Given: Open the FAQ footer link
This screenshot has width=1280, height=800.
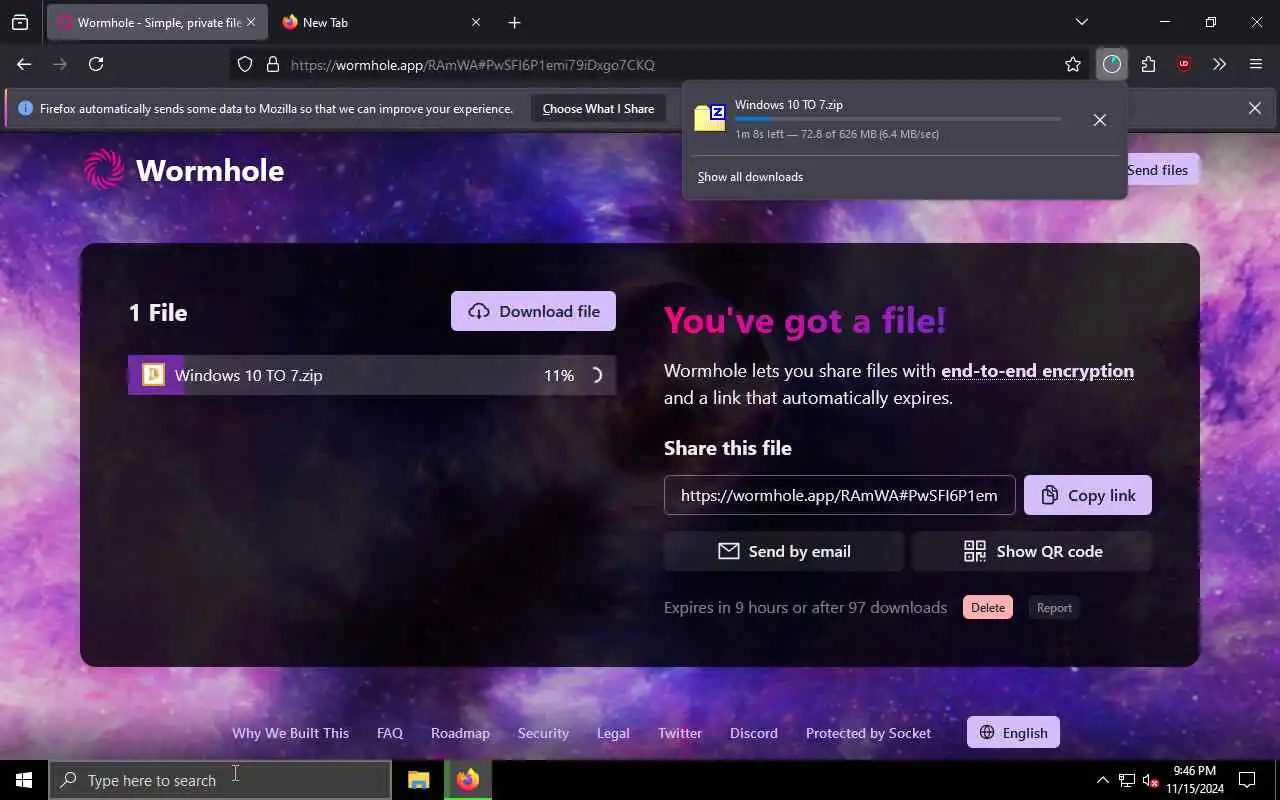Looking at the screenshot, I should tap(390, 733).
